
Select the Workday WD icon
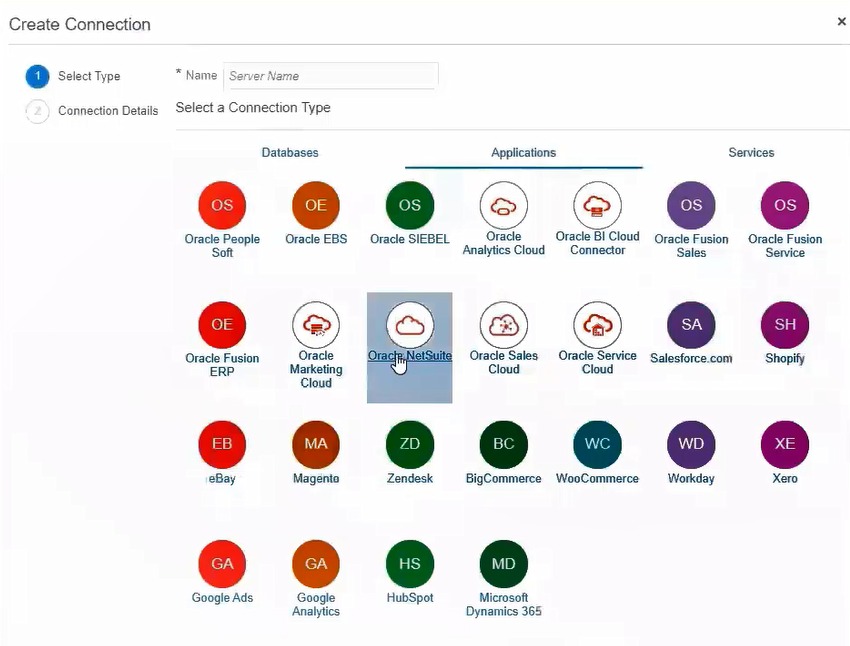coord(691,444)
